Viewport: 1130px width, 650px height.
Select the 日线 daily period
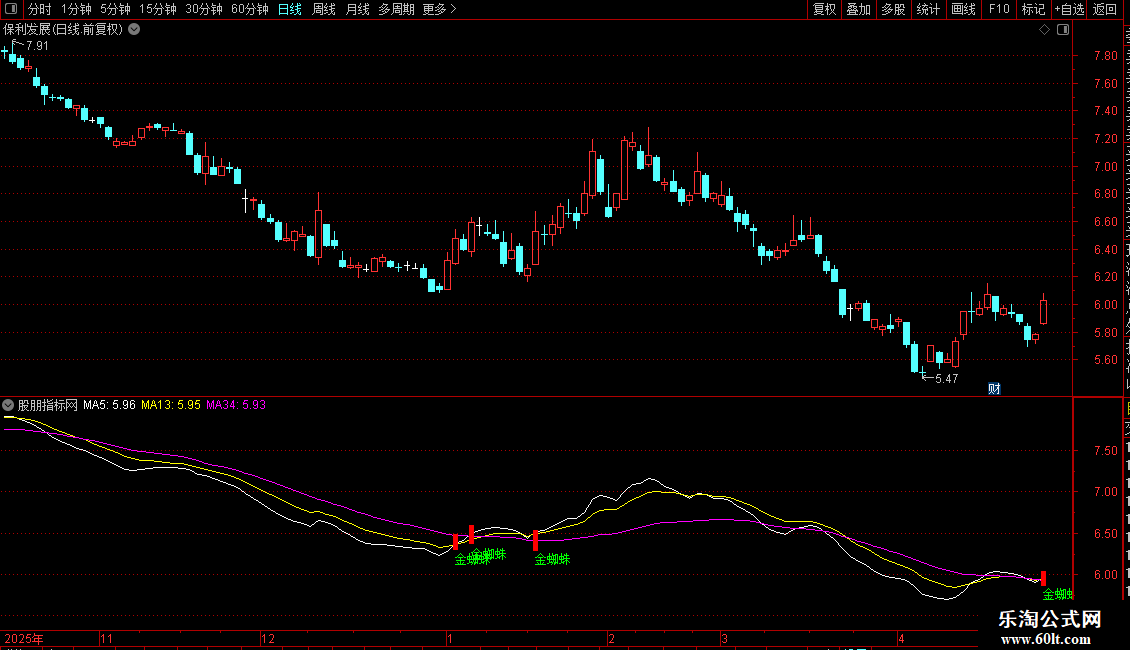(x=290, y=9)
